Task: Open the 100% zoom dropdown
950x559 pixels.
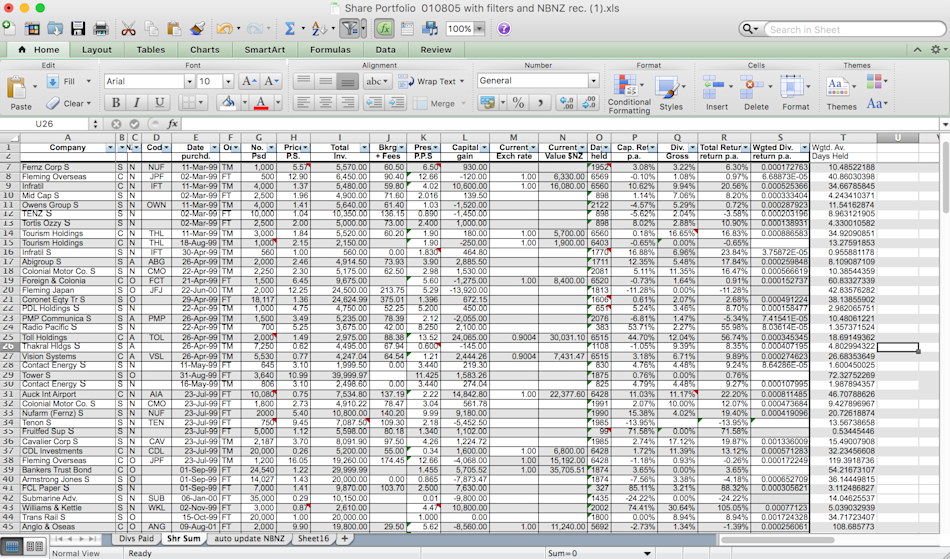Action: coord(479,28)
